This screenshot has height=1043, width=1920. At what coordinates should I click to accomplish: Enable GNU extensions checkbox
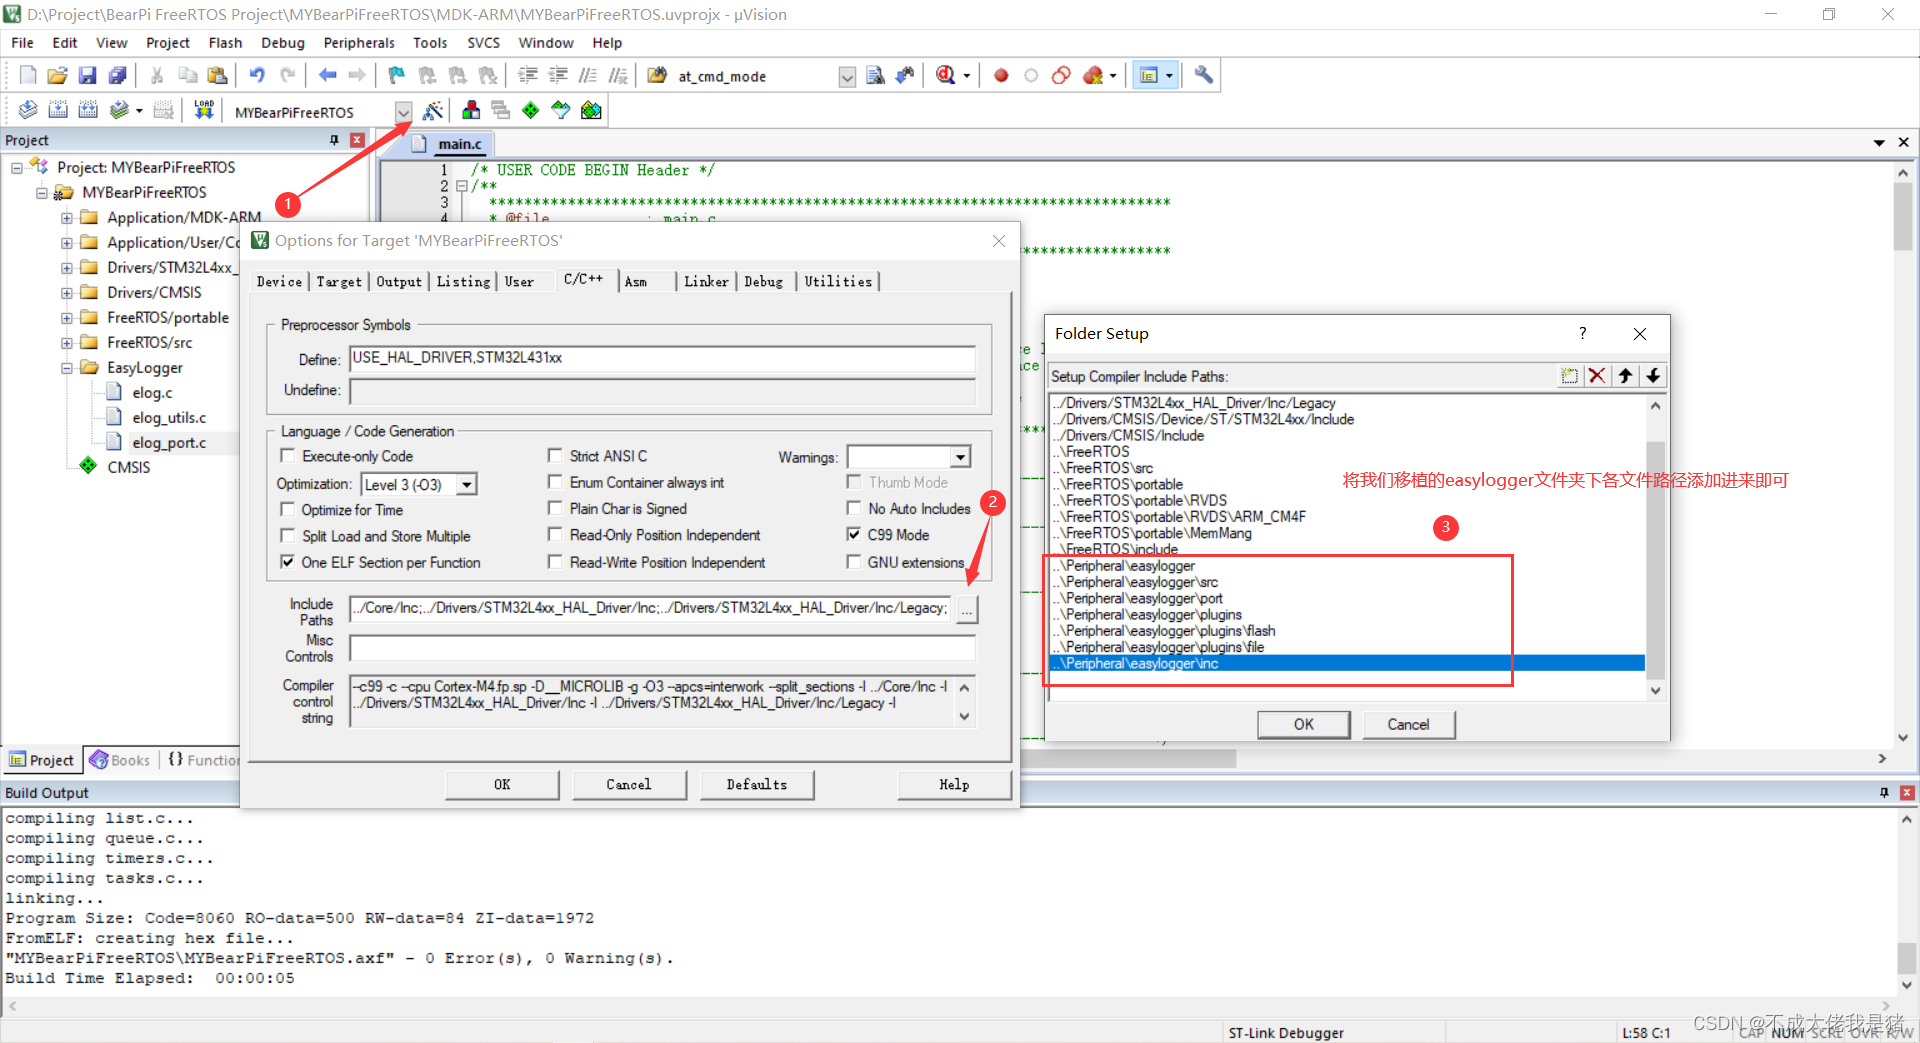click(x=854, y=562)
